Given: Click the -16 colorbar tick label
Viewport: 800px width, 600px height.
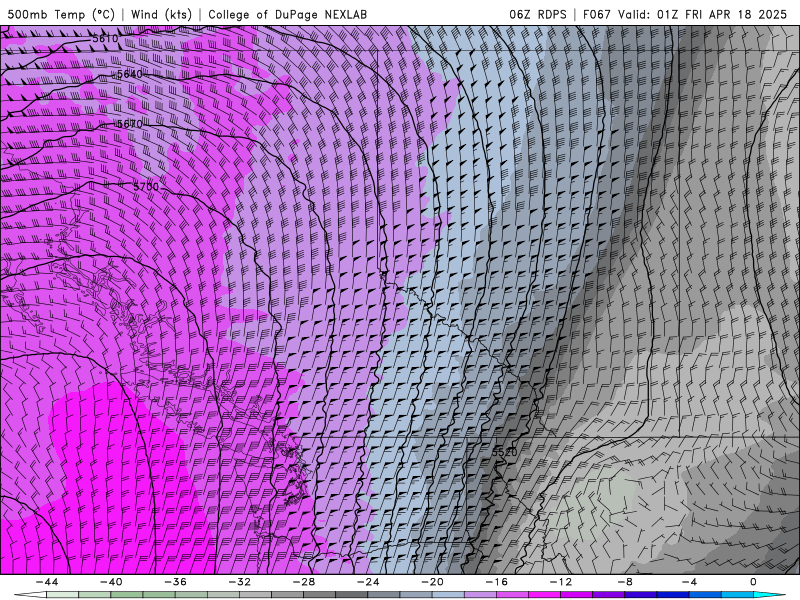Looking at the screenshot, I should (x=496, y=582).
